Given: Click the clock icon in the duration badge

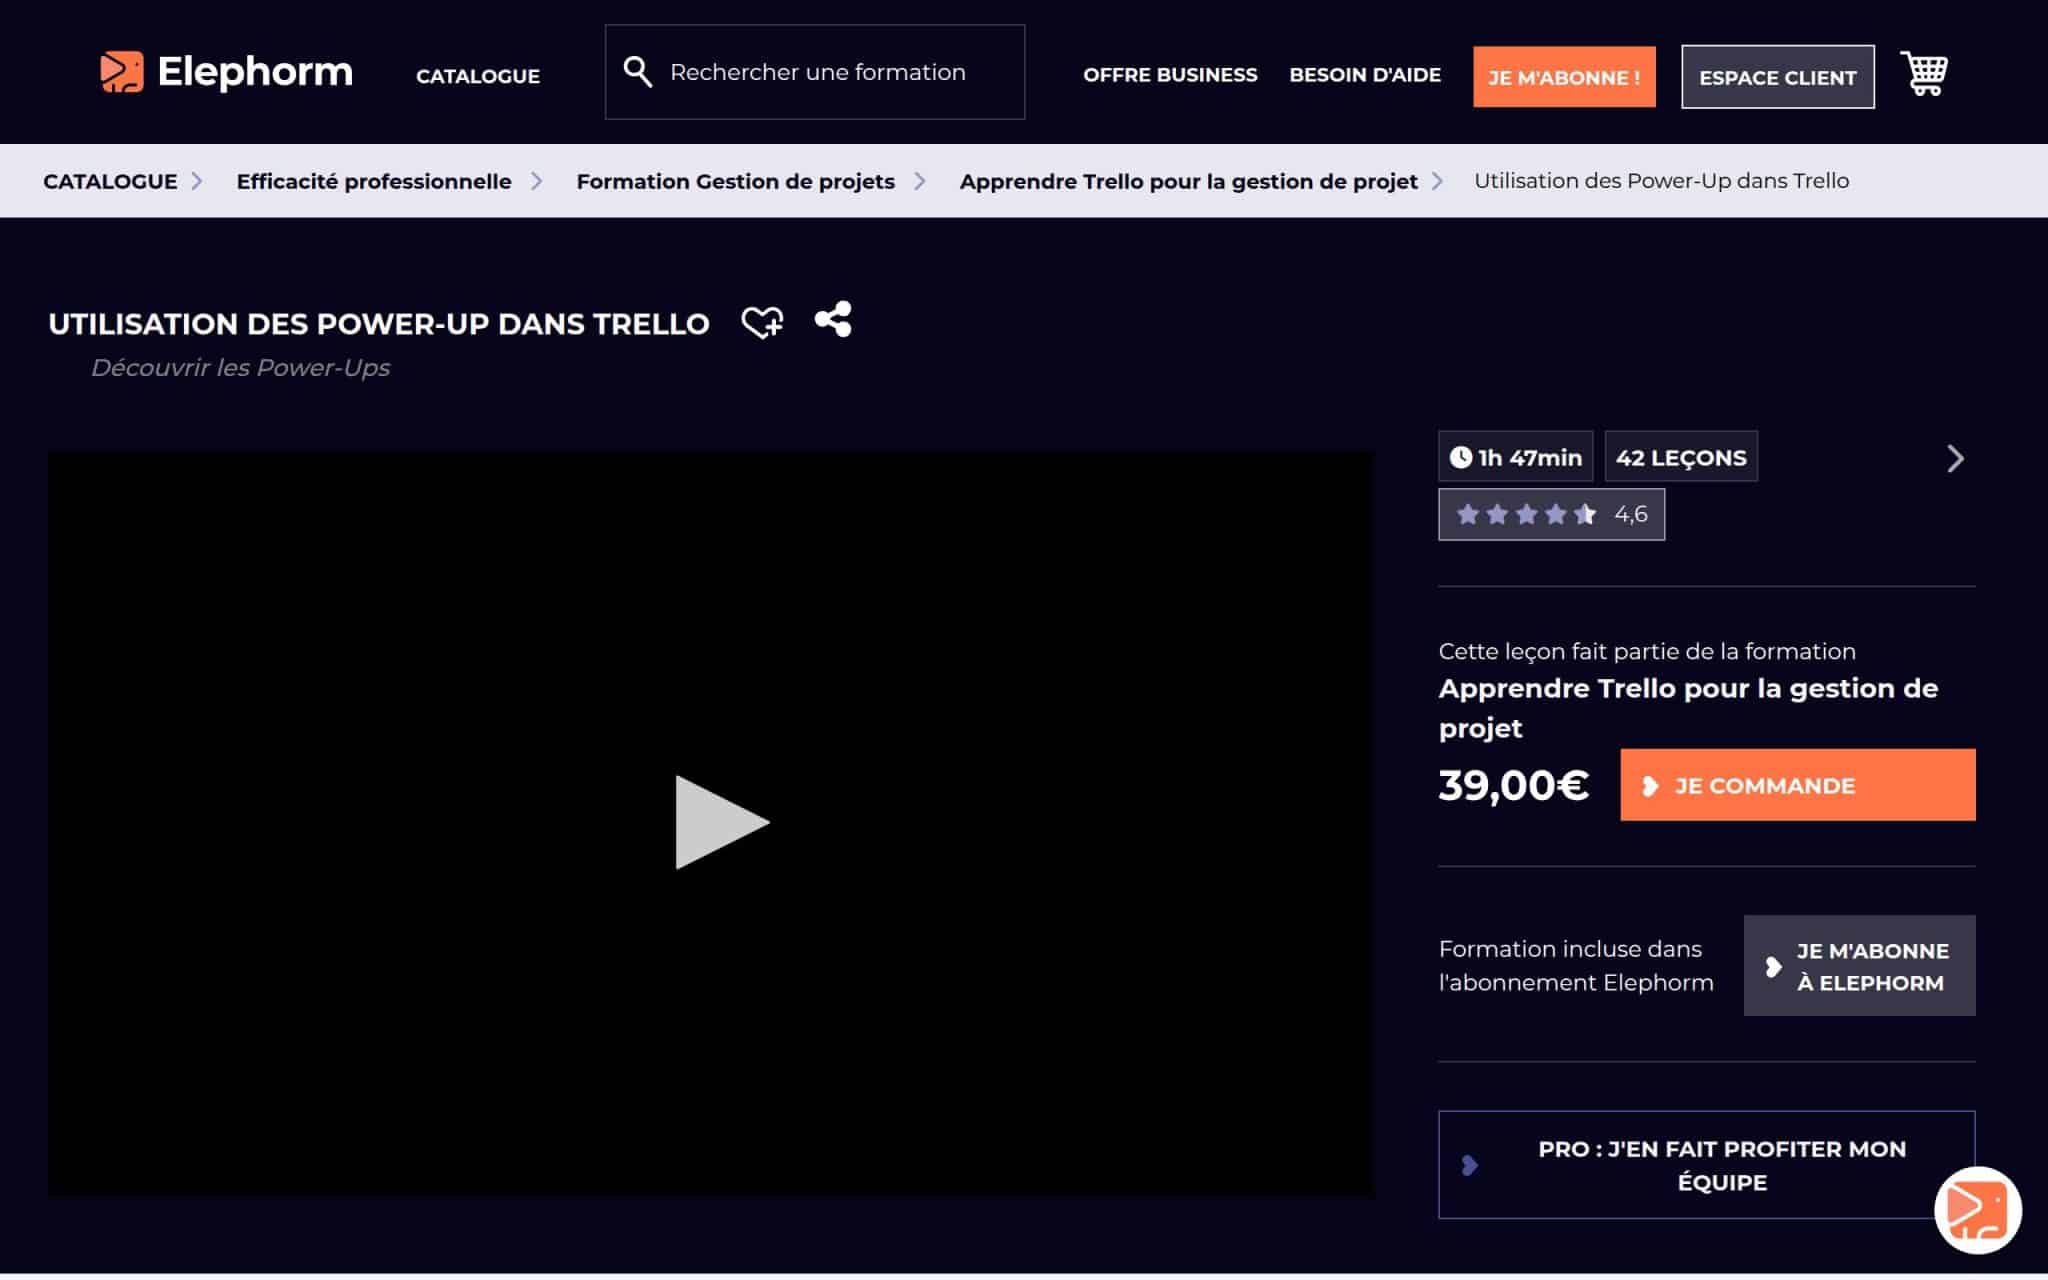Looking at the screenshot, I should 1461,457.
